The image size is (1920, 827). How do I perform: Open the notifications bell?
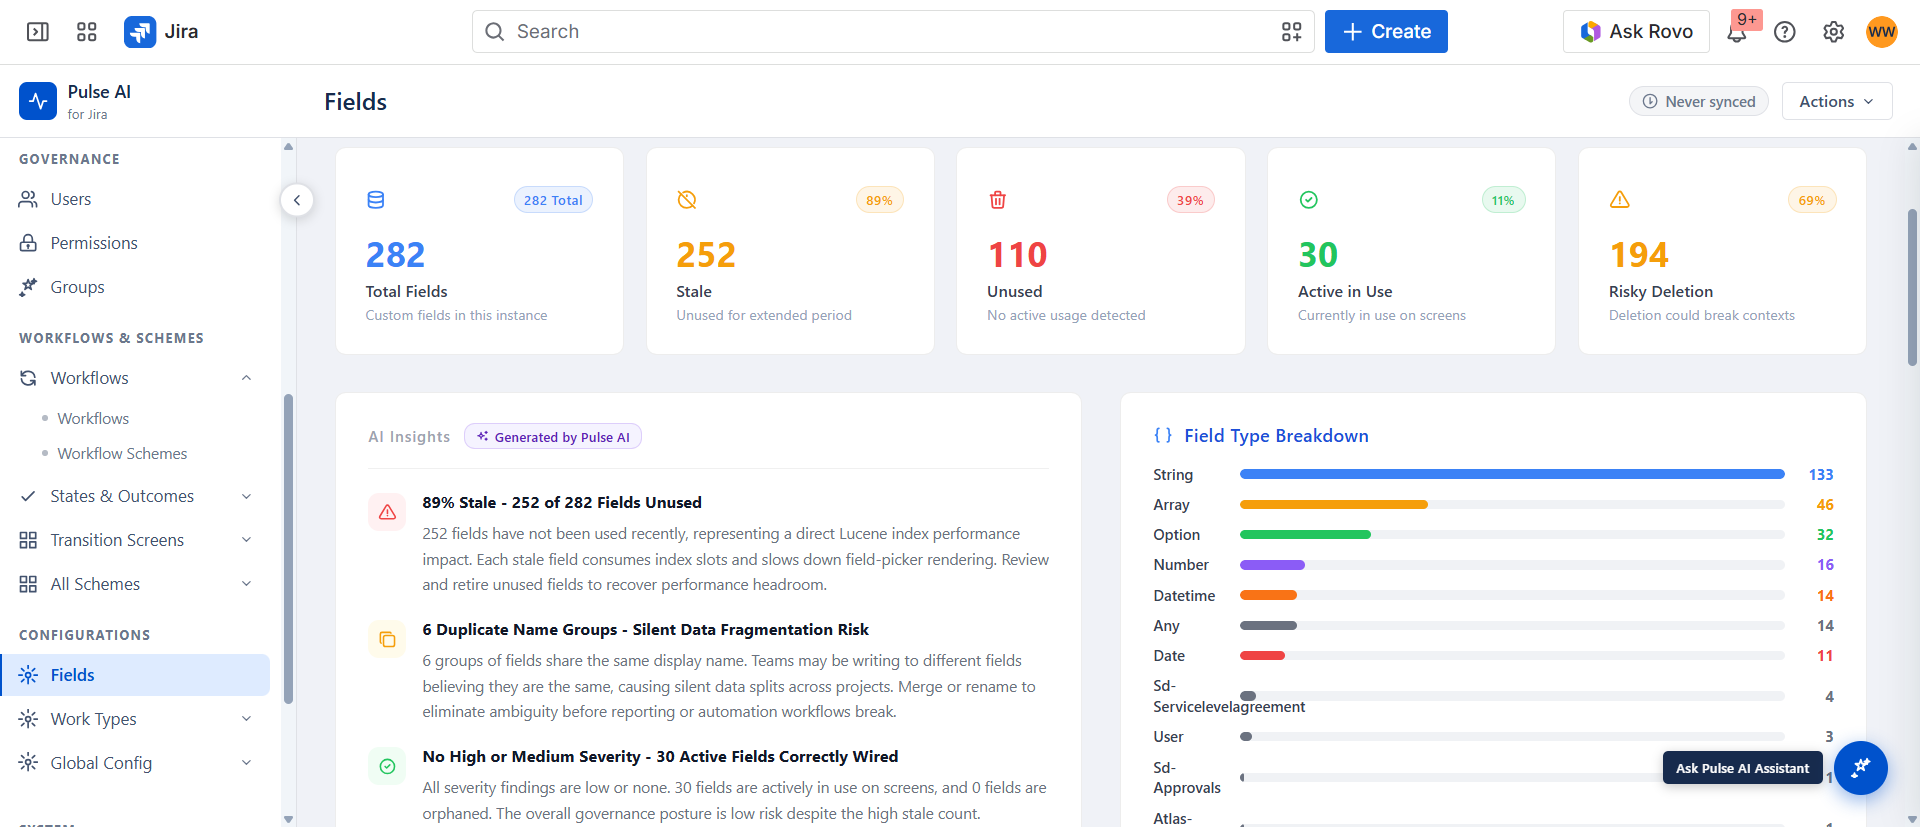pos(1737,32)
